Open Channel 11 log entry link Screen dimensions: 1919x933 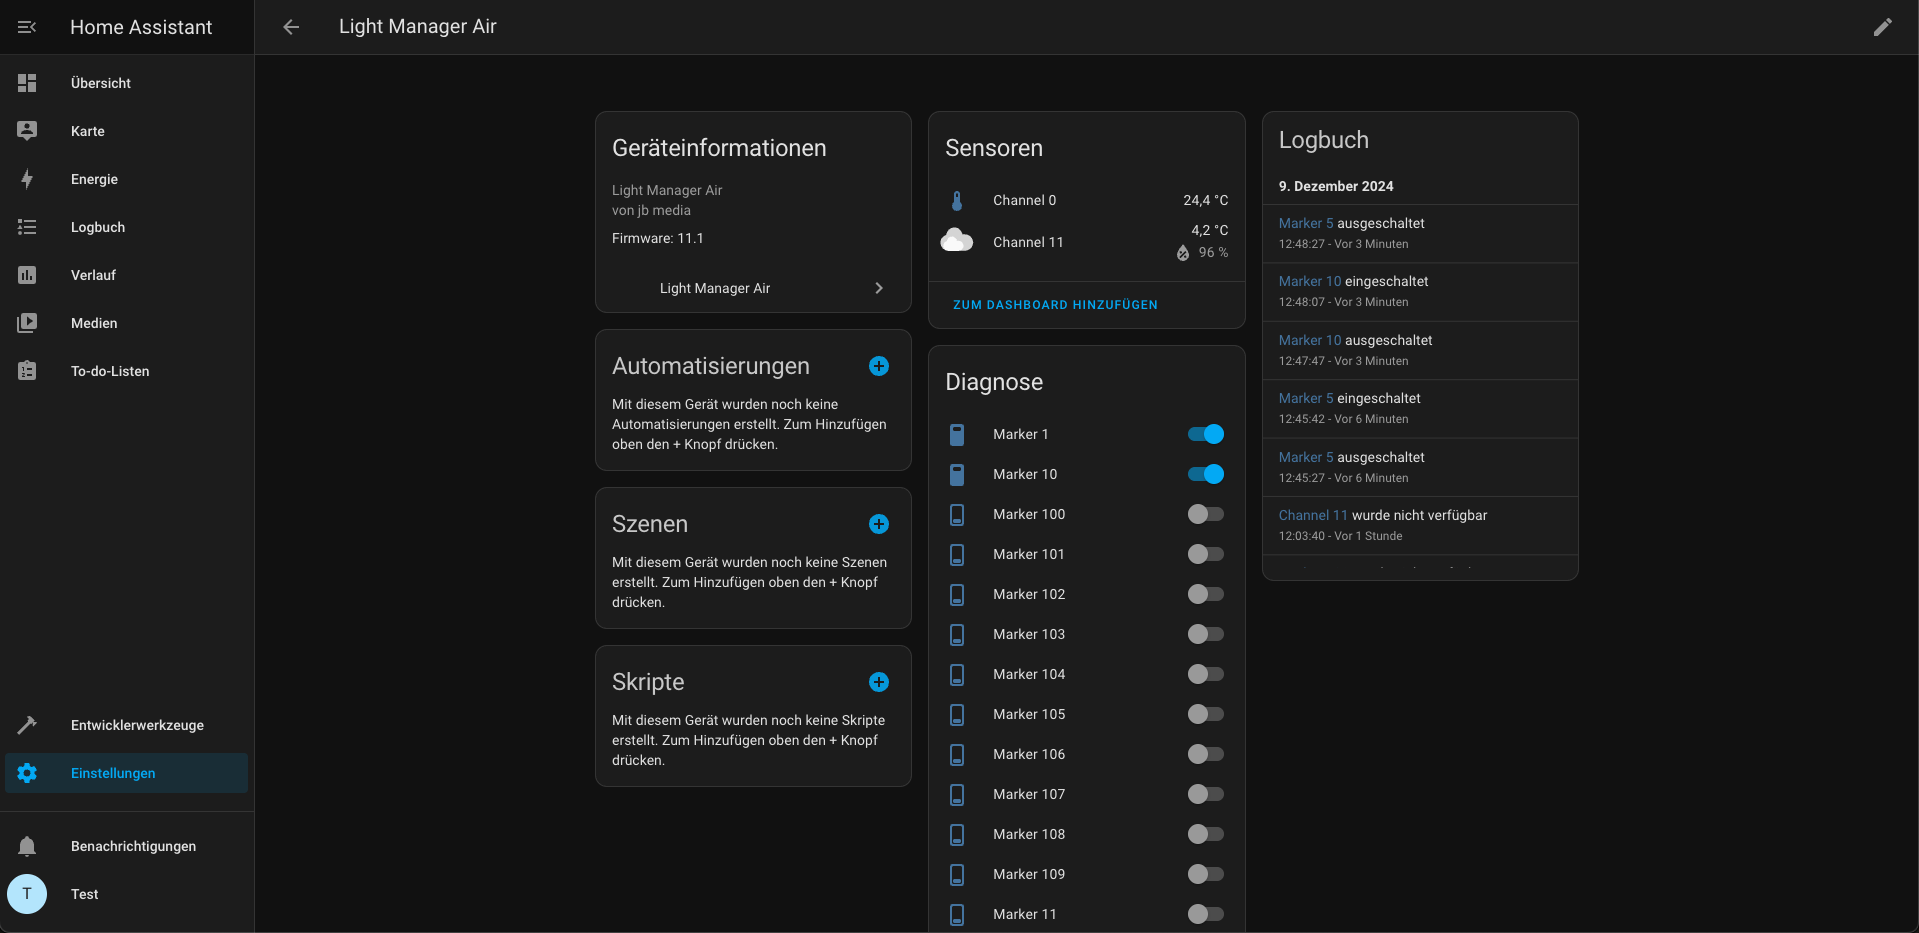click(x=1313, y=515)
